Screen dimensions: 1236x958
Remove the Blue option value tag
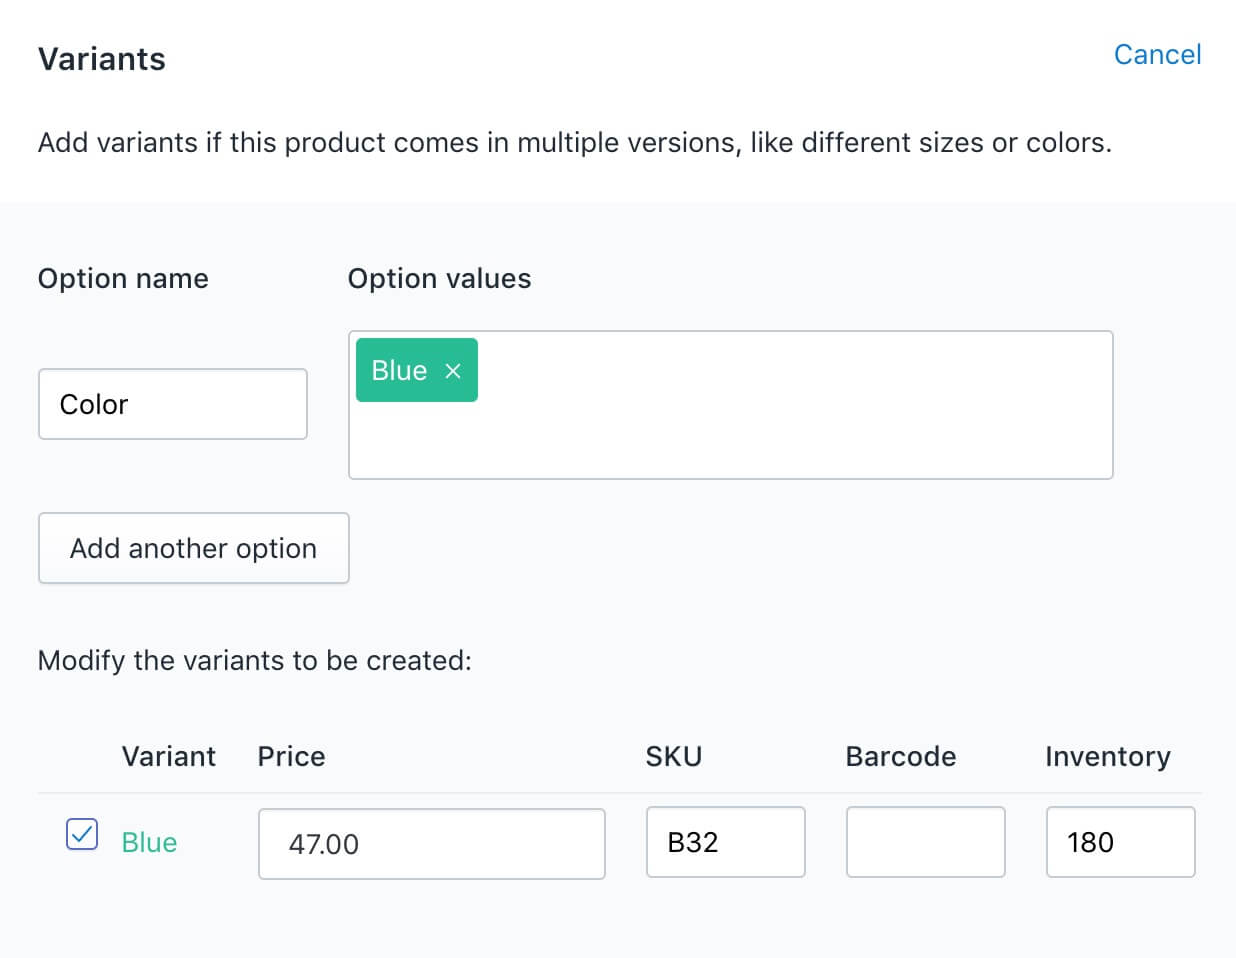[452, 370]
